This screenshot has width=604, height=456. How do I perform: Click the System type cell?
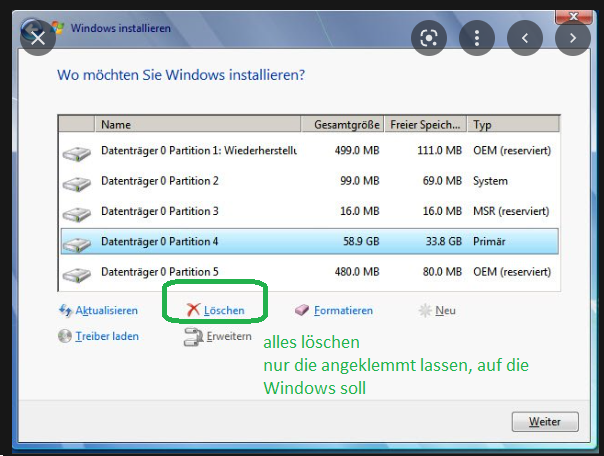point(490,181)
